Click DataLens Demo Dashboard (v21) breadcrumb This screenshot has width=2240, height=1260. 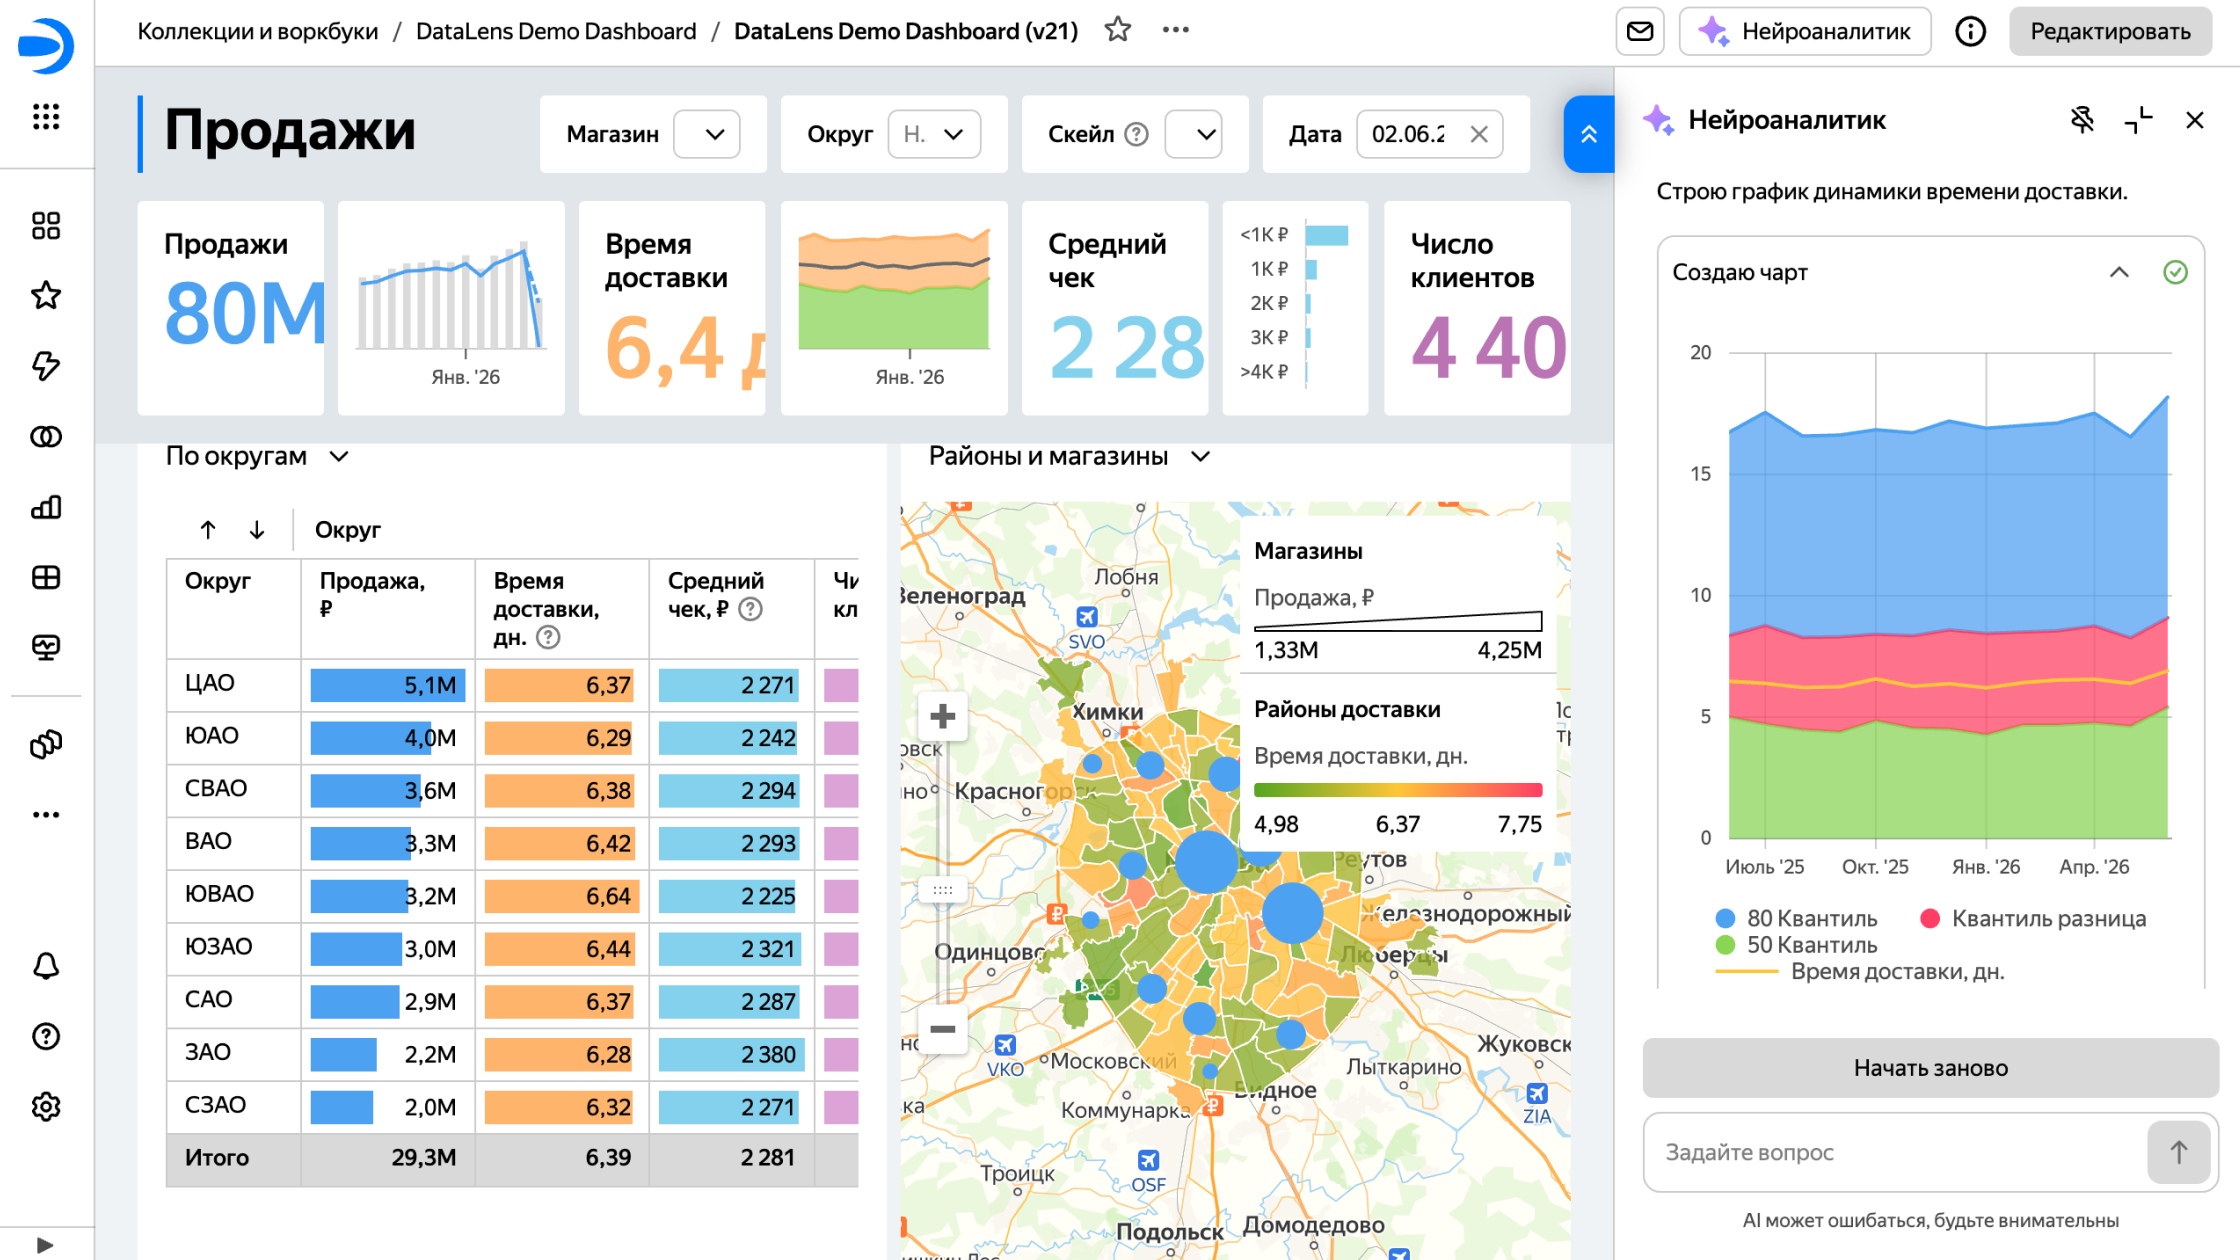coord(906,31)
